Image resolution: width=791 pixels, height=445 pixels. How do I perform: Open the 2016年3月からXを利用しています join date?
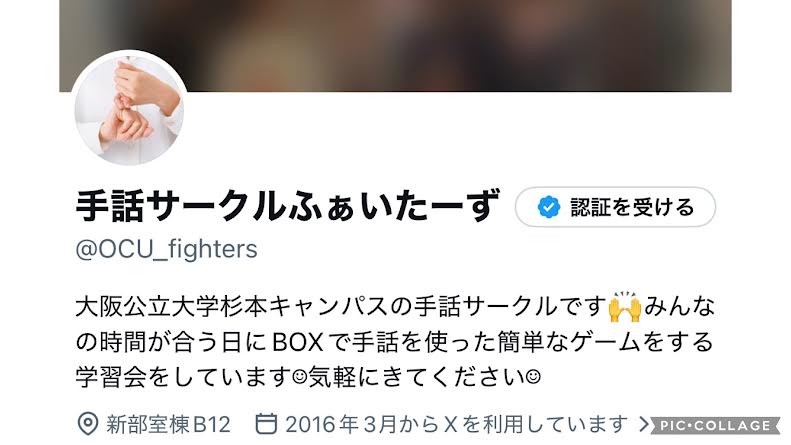click(x=457, y=424)
